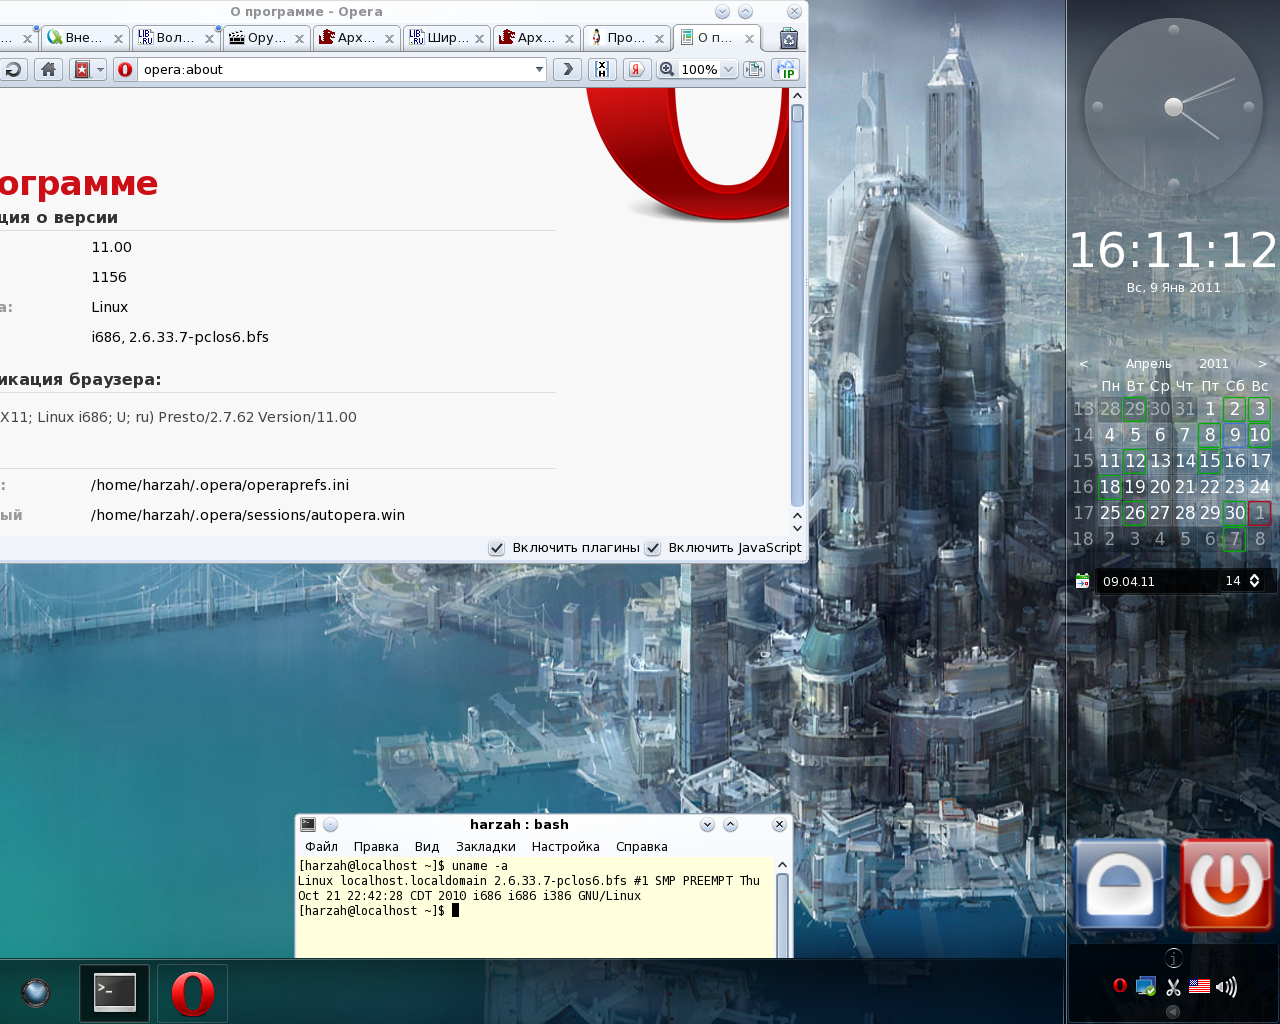
Task: Click the 09.04.11 date input field
Action: [x=1157, y=581]
